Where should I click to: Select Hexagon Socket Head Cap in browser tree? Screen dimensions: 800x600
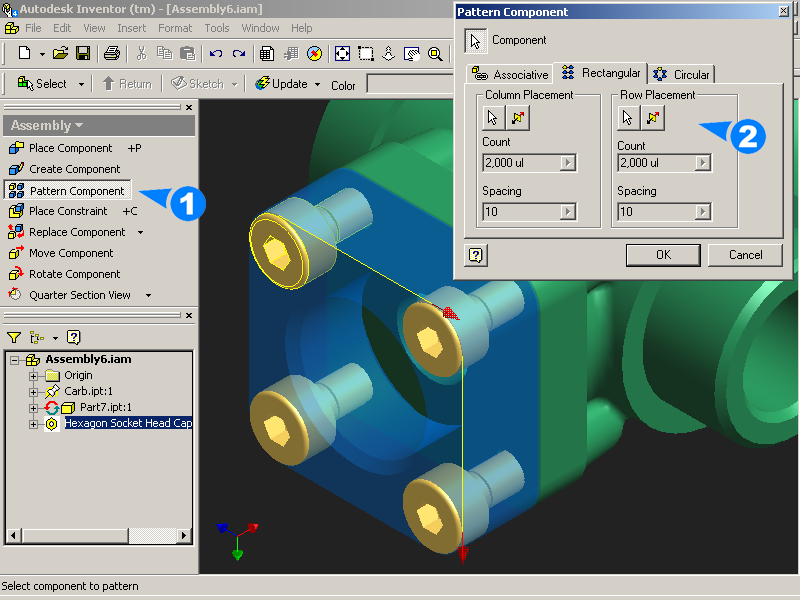128,423
